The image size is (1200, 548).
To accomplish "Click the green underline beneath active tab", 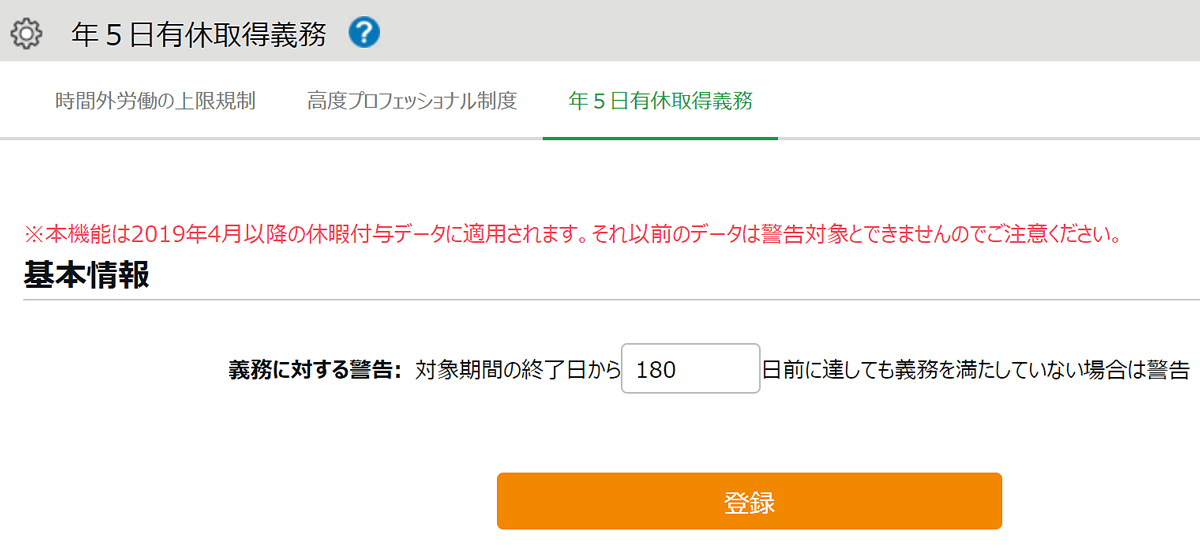I will pos(660,138).
